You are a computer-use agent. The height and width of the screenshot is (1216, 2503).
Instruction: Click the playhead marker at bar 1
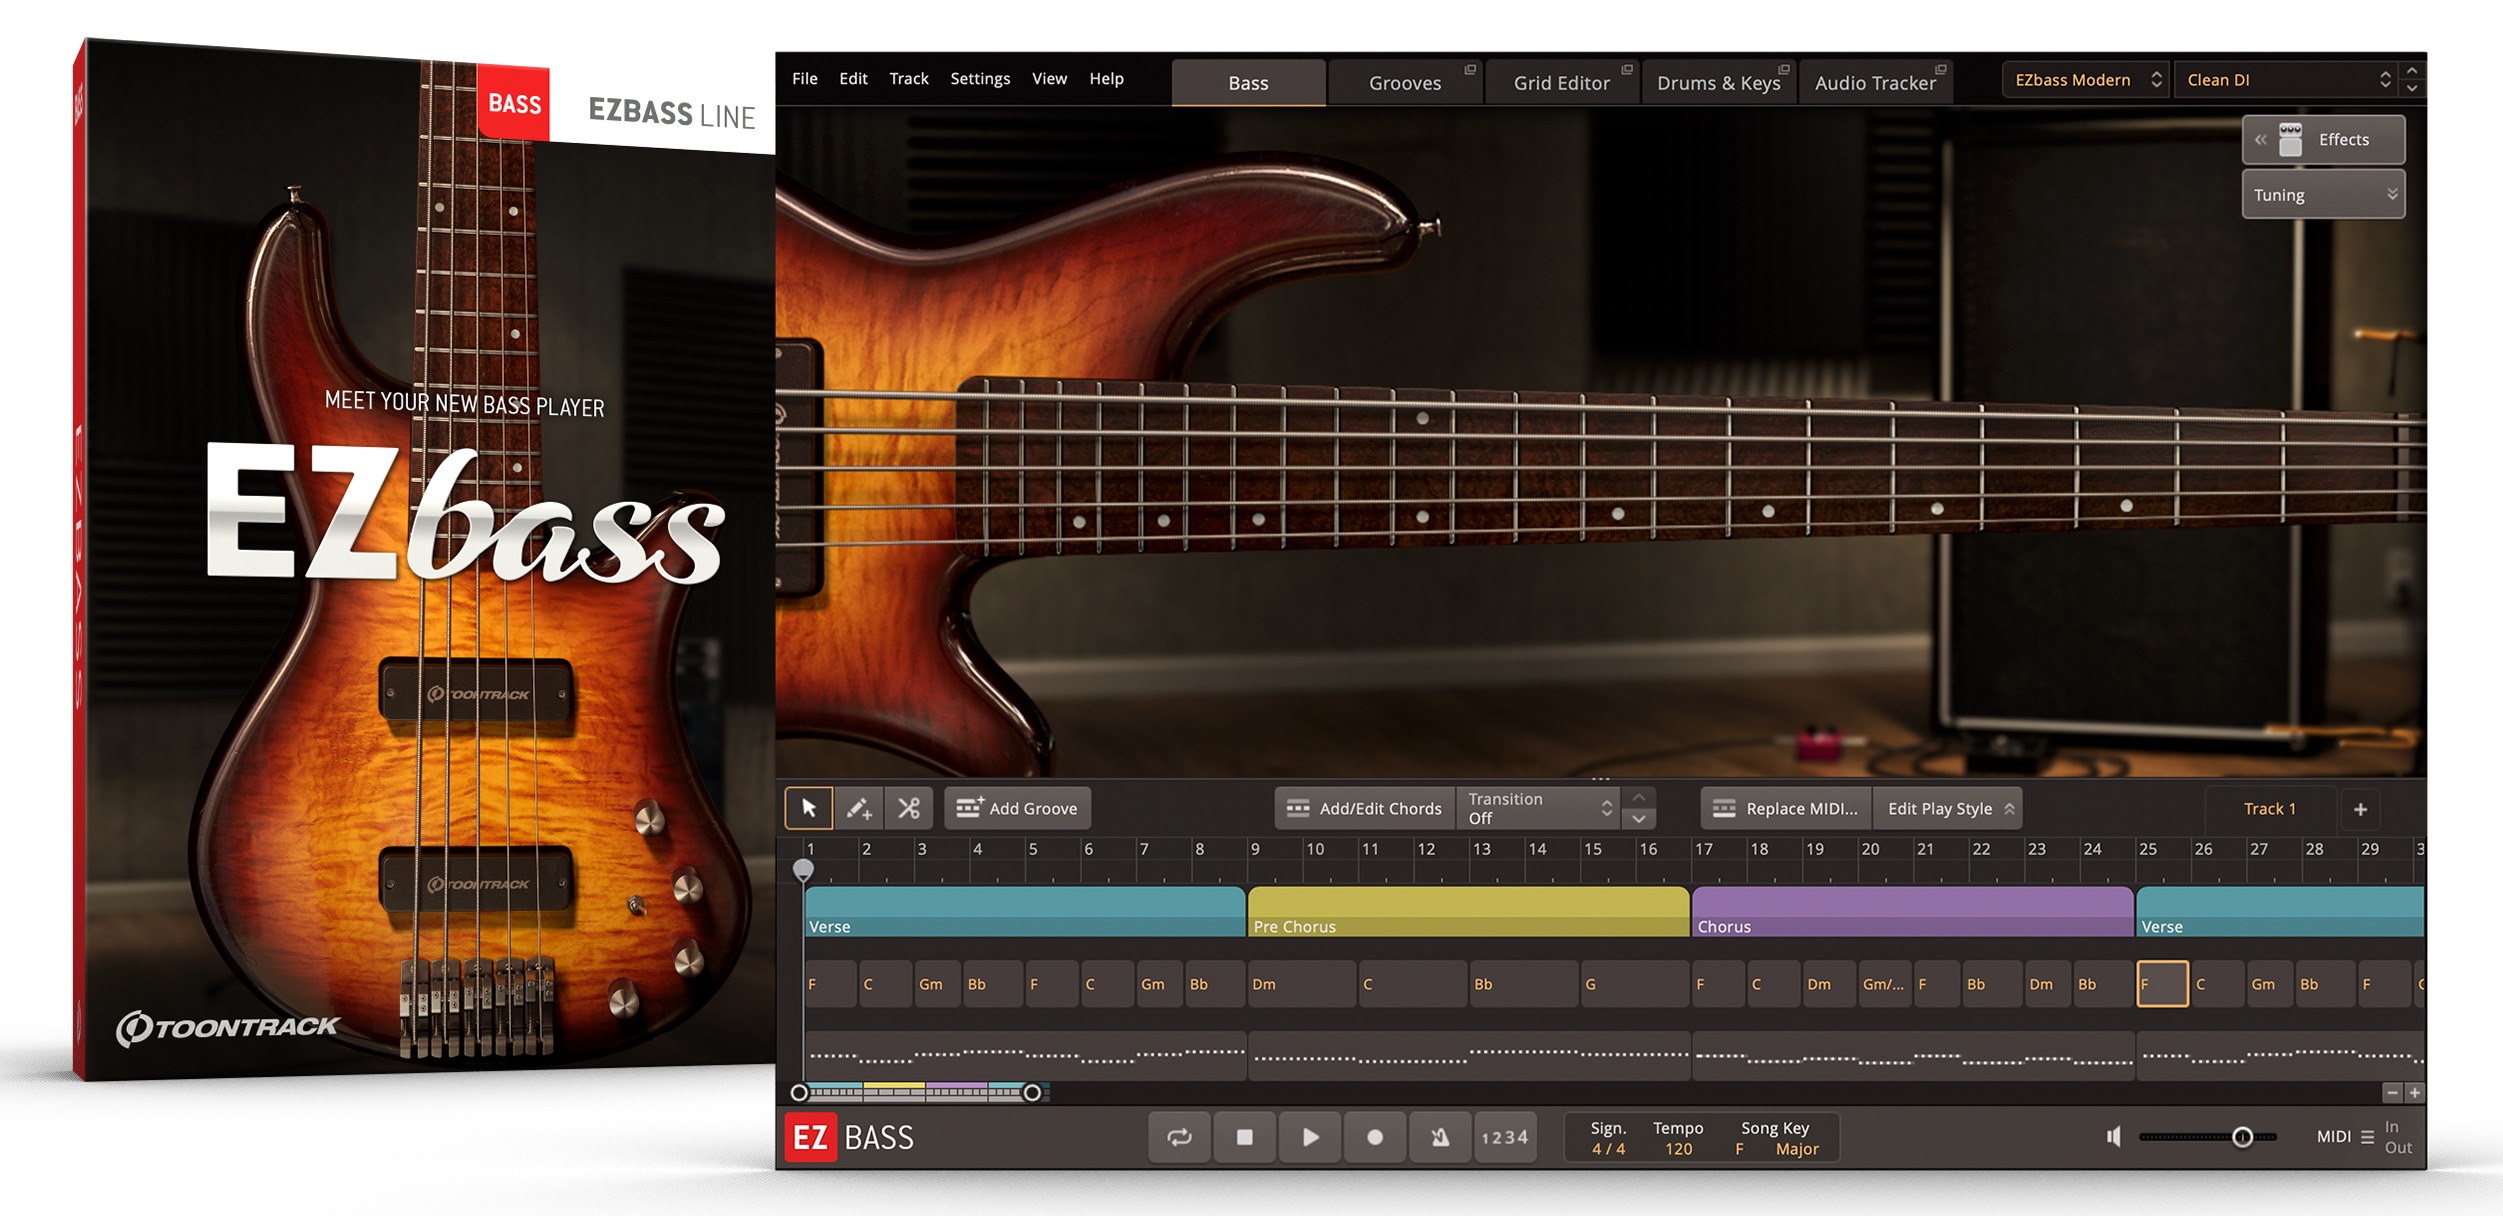[803, 869]
